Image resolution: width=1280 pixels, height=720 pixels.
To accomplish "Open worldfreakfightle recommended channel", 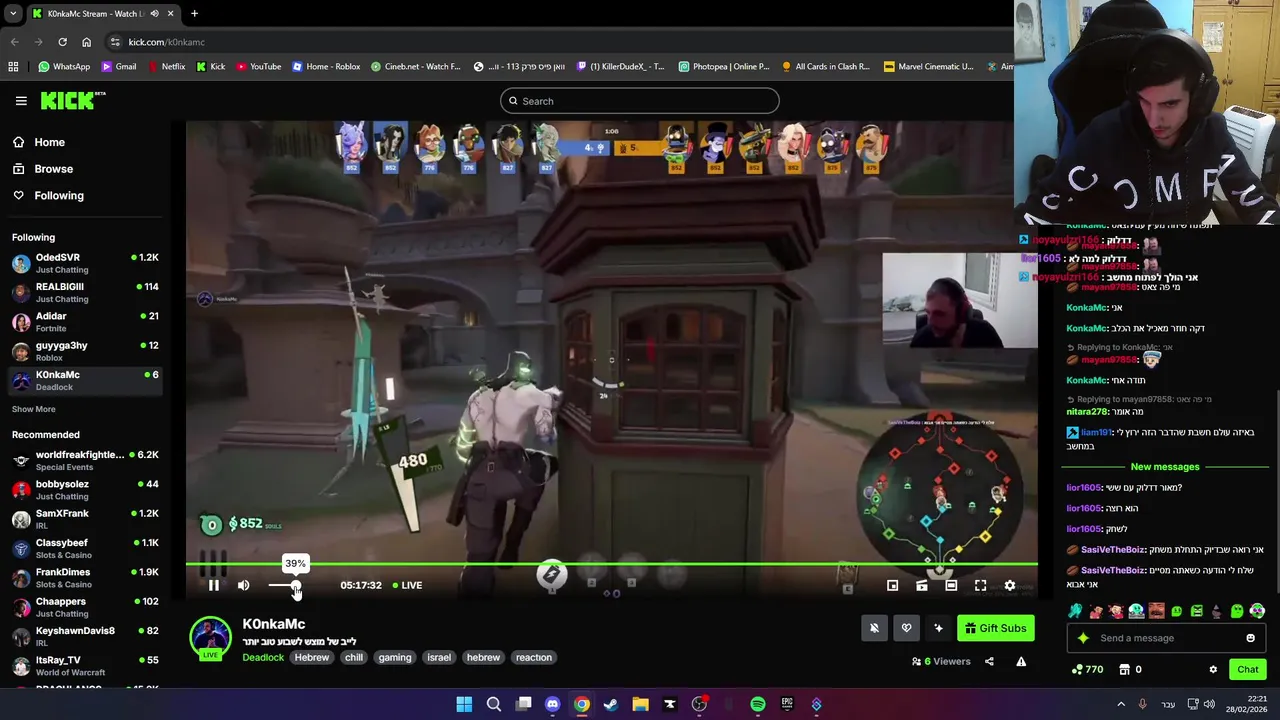I will pyautogui.click(x=84, y=460).
